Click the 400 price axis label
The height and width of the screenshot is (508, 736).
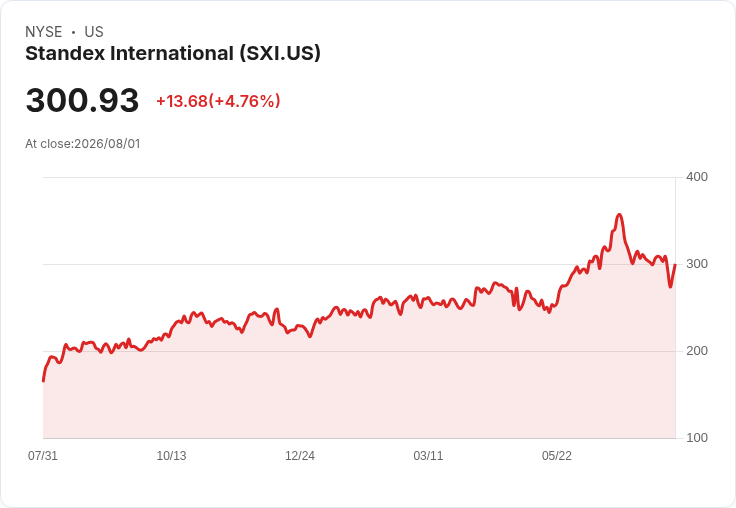coord(697,177)
